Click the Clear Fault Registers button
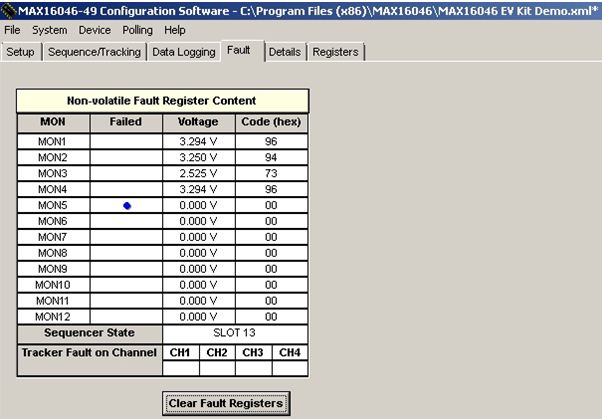Viewport: 602px width, 419px height. point(226,403)
